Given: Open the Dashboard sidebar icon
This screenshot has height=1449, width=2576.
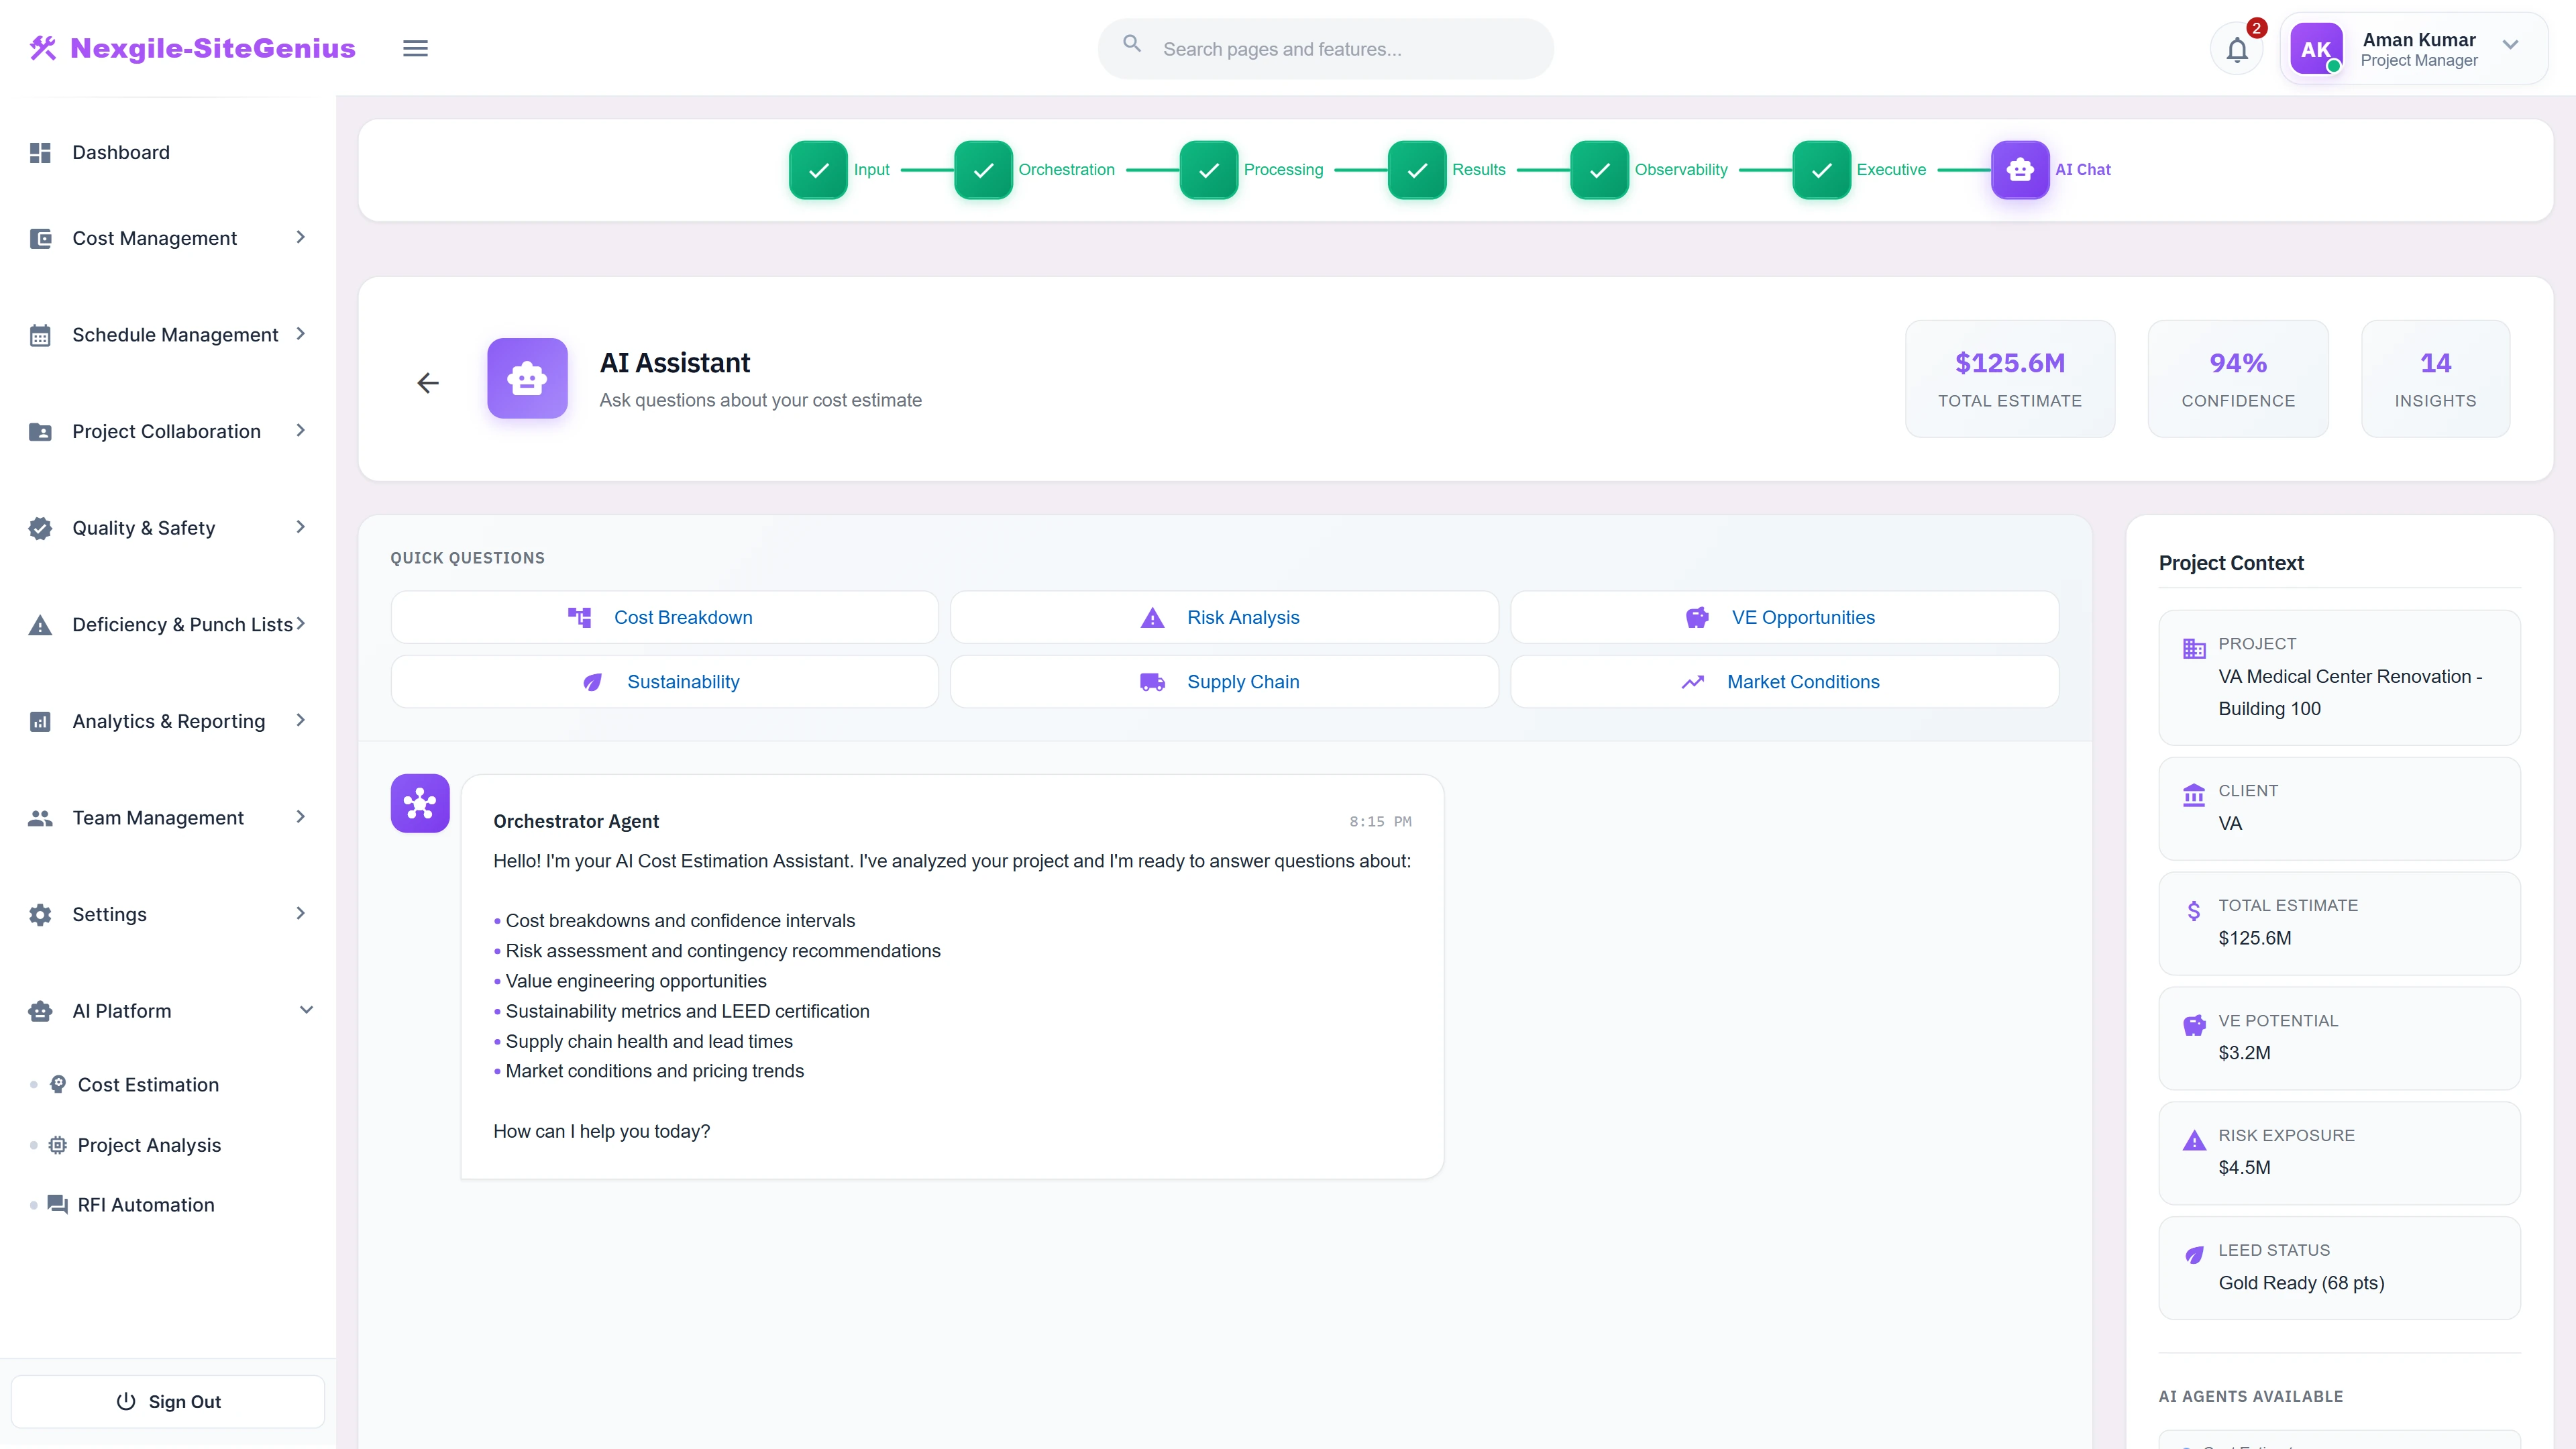Looking at the screenshot, I should point(40,152).
